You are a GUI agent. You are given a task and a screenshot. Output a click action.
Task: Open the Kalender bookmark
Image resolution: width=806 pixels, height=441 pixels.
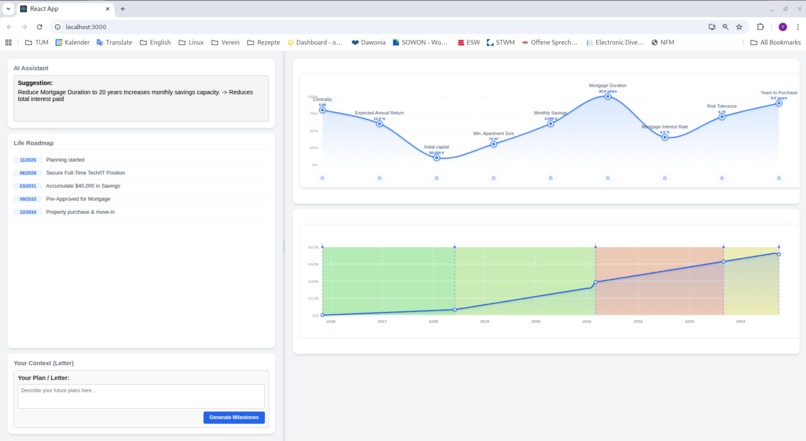72,42
